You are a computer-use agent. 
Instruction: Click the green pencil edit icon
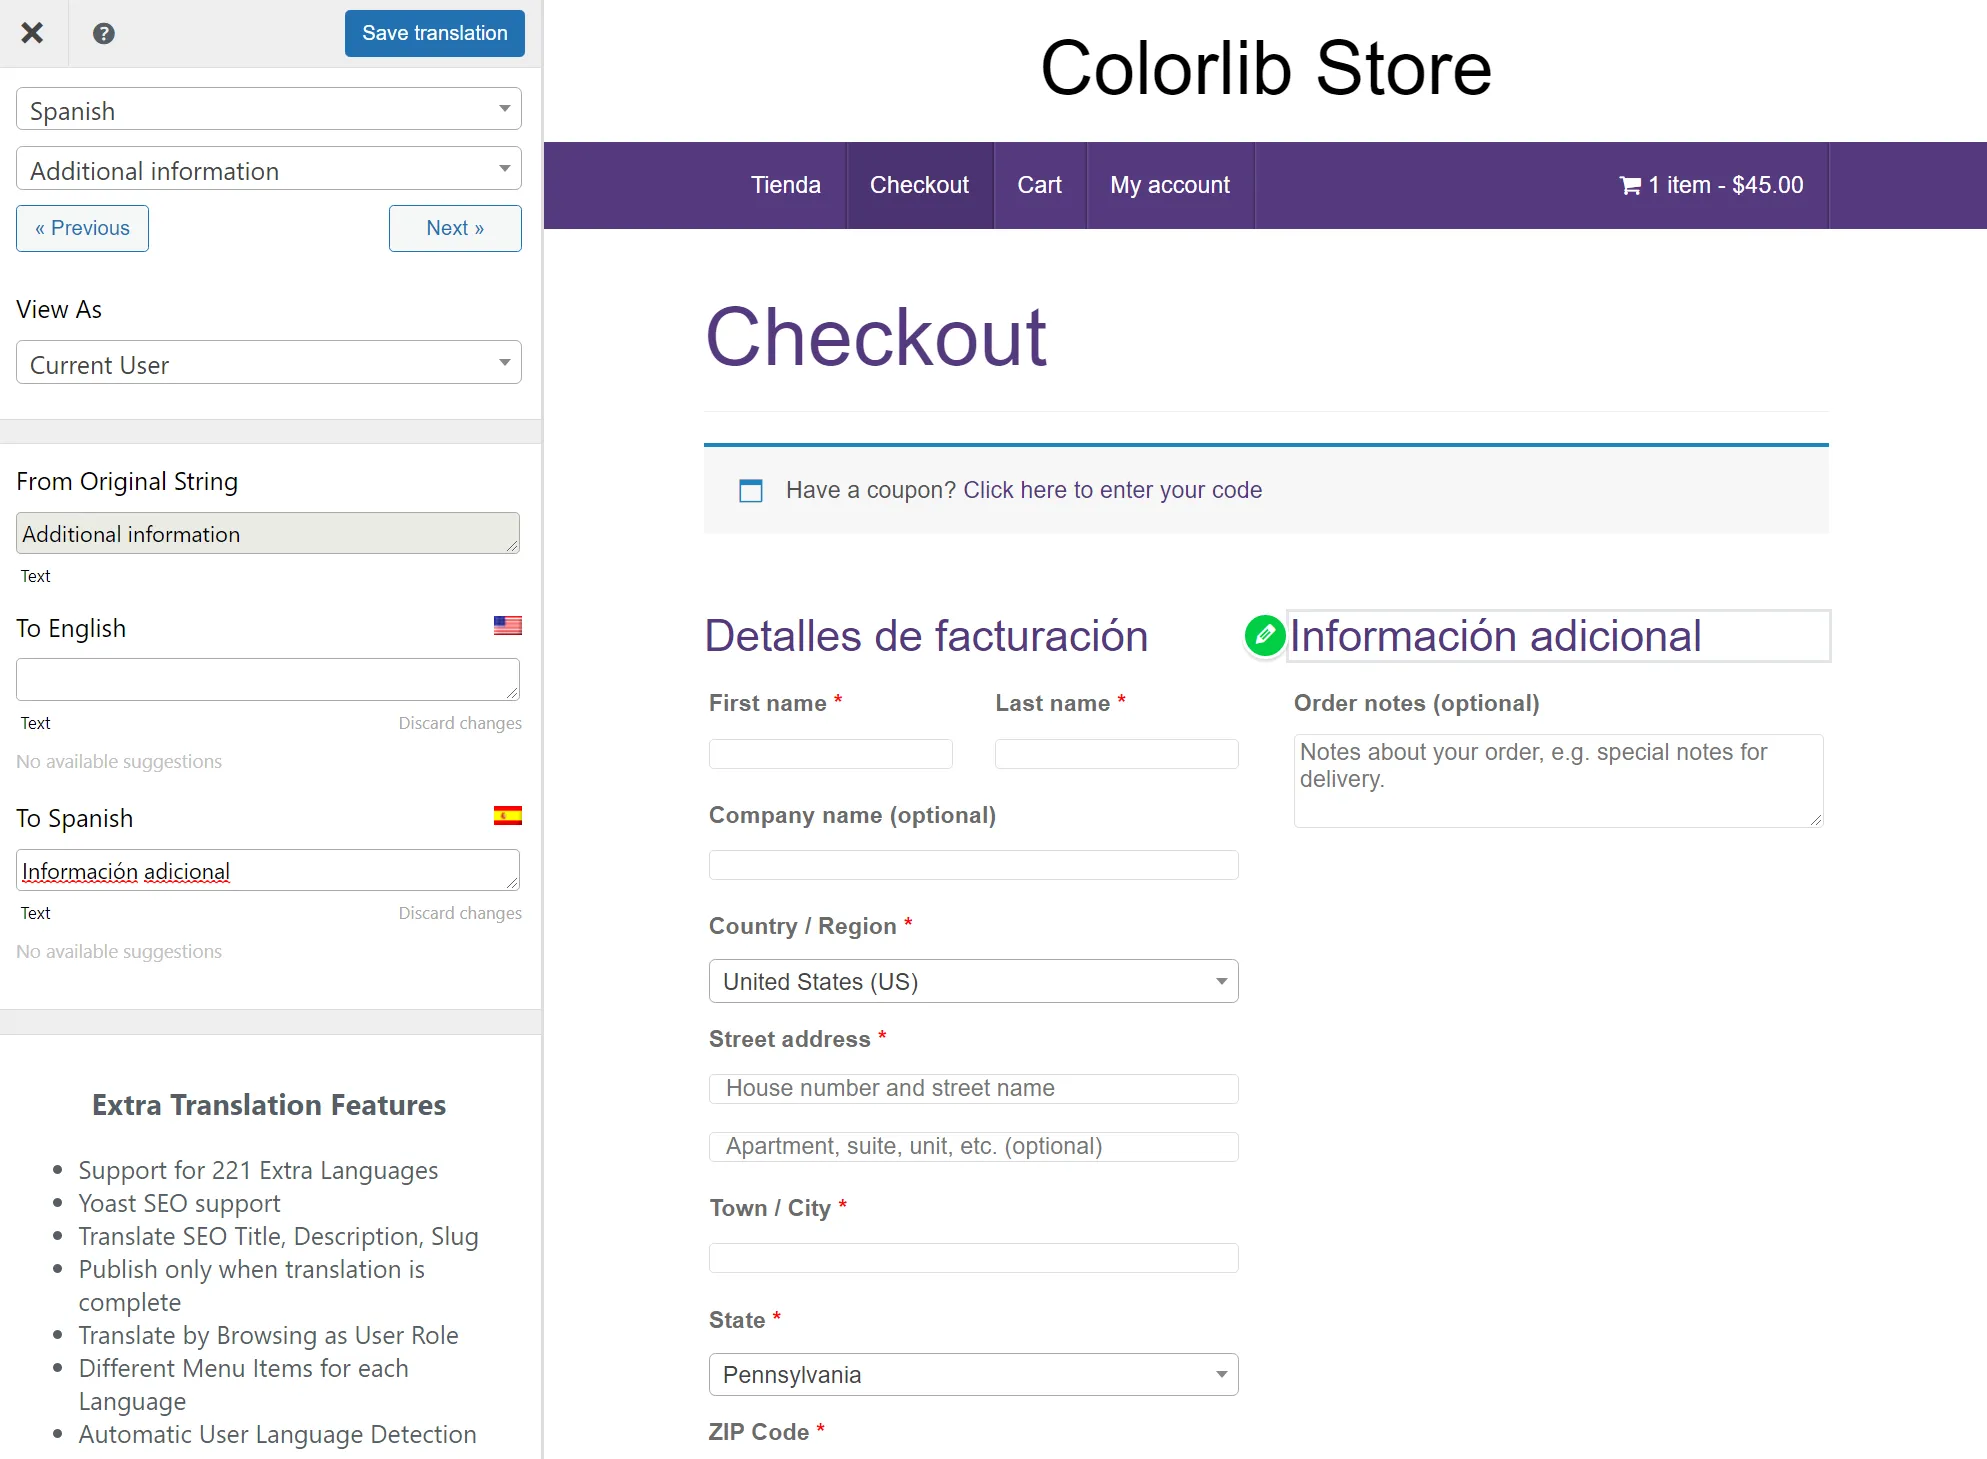click(x=1263, y=634)
